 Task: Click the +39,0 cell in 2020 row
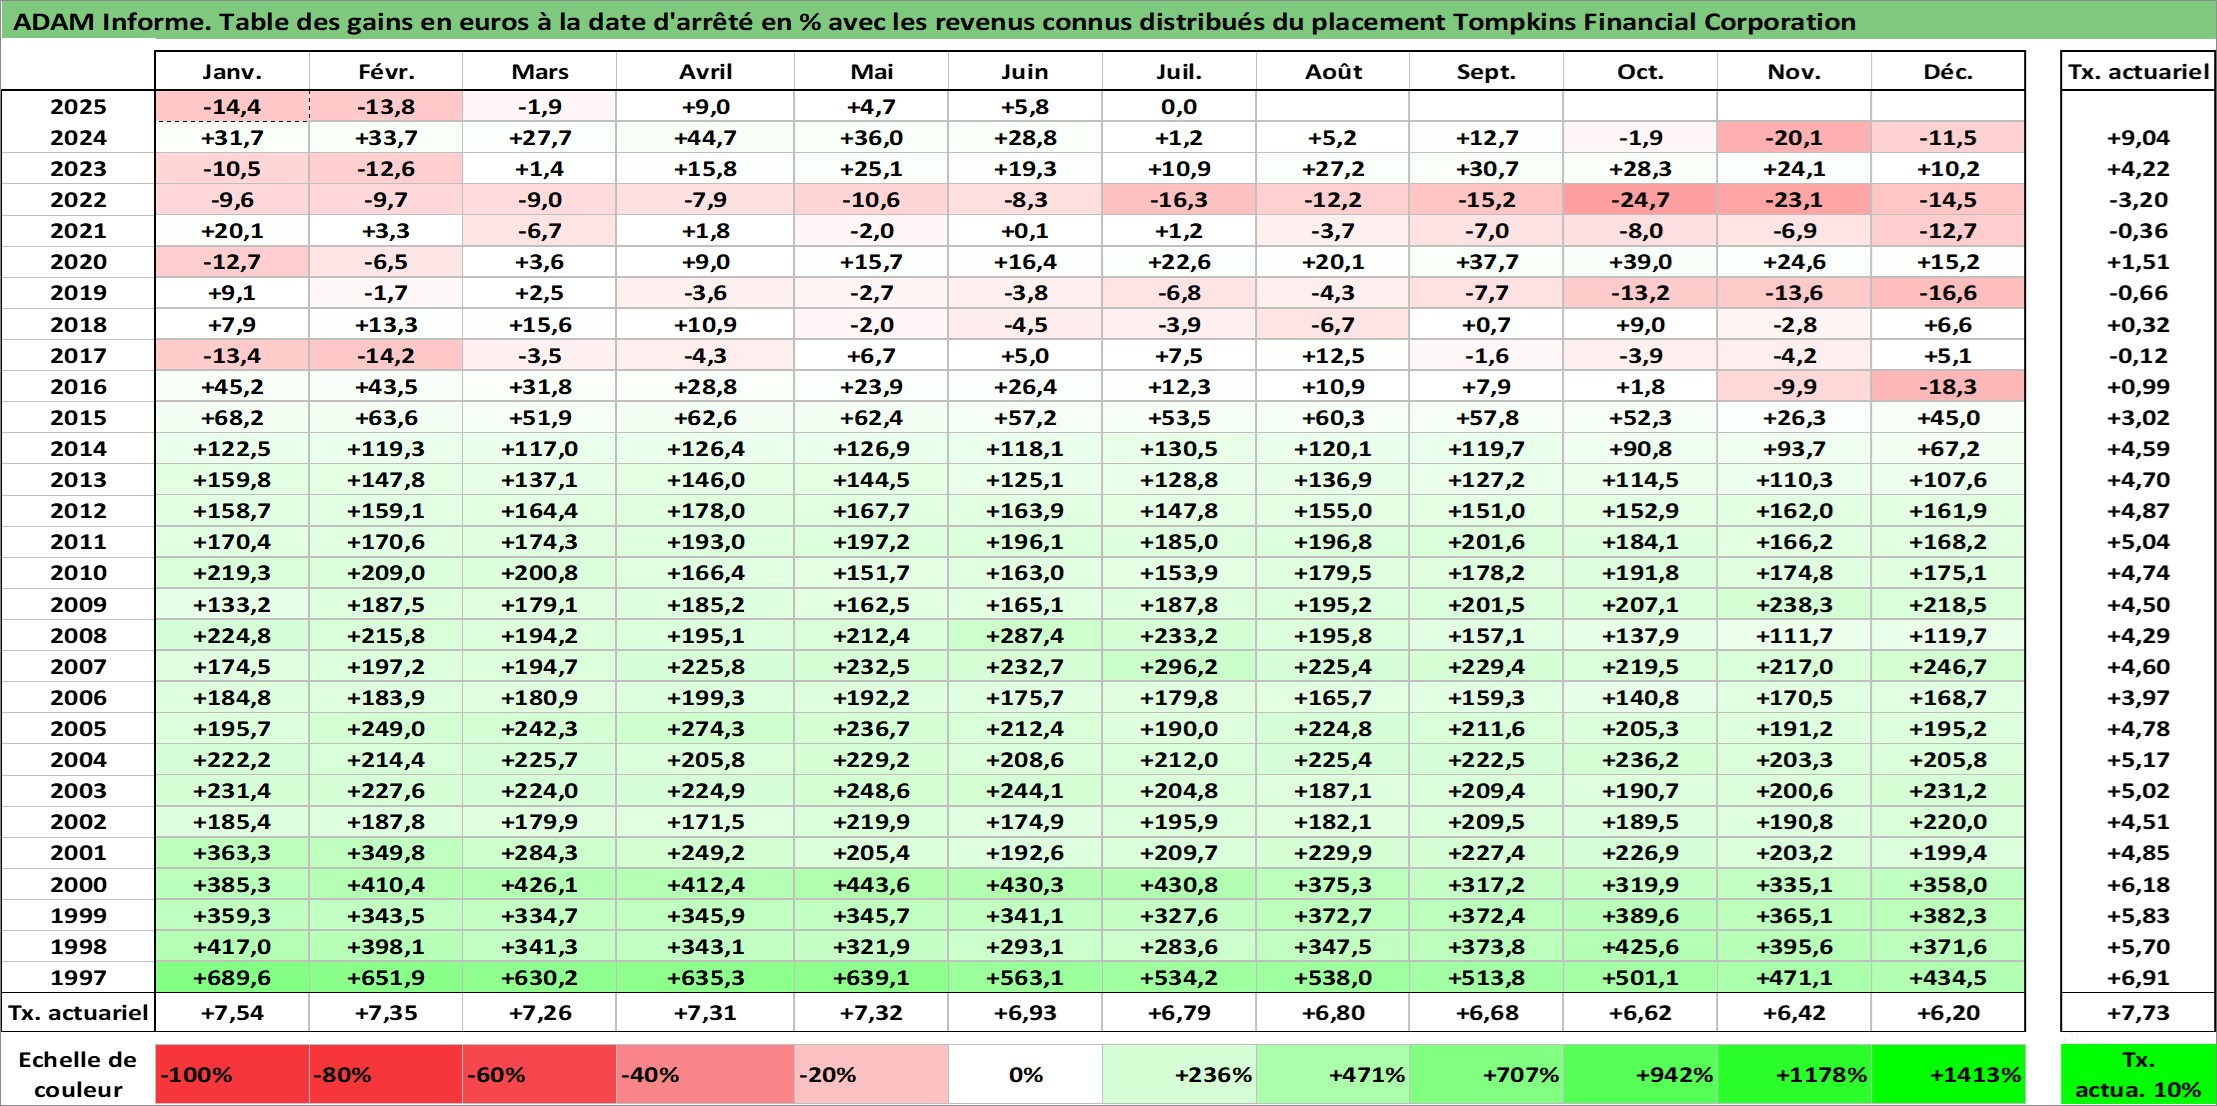pyautogui.click(x=1640, y=262)
